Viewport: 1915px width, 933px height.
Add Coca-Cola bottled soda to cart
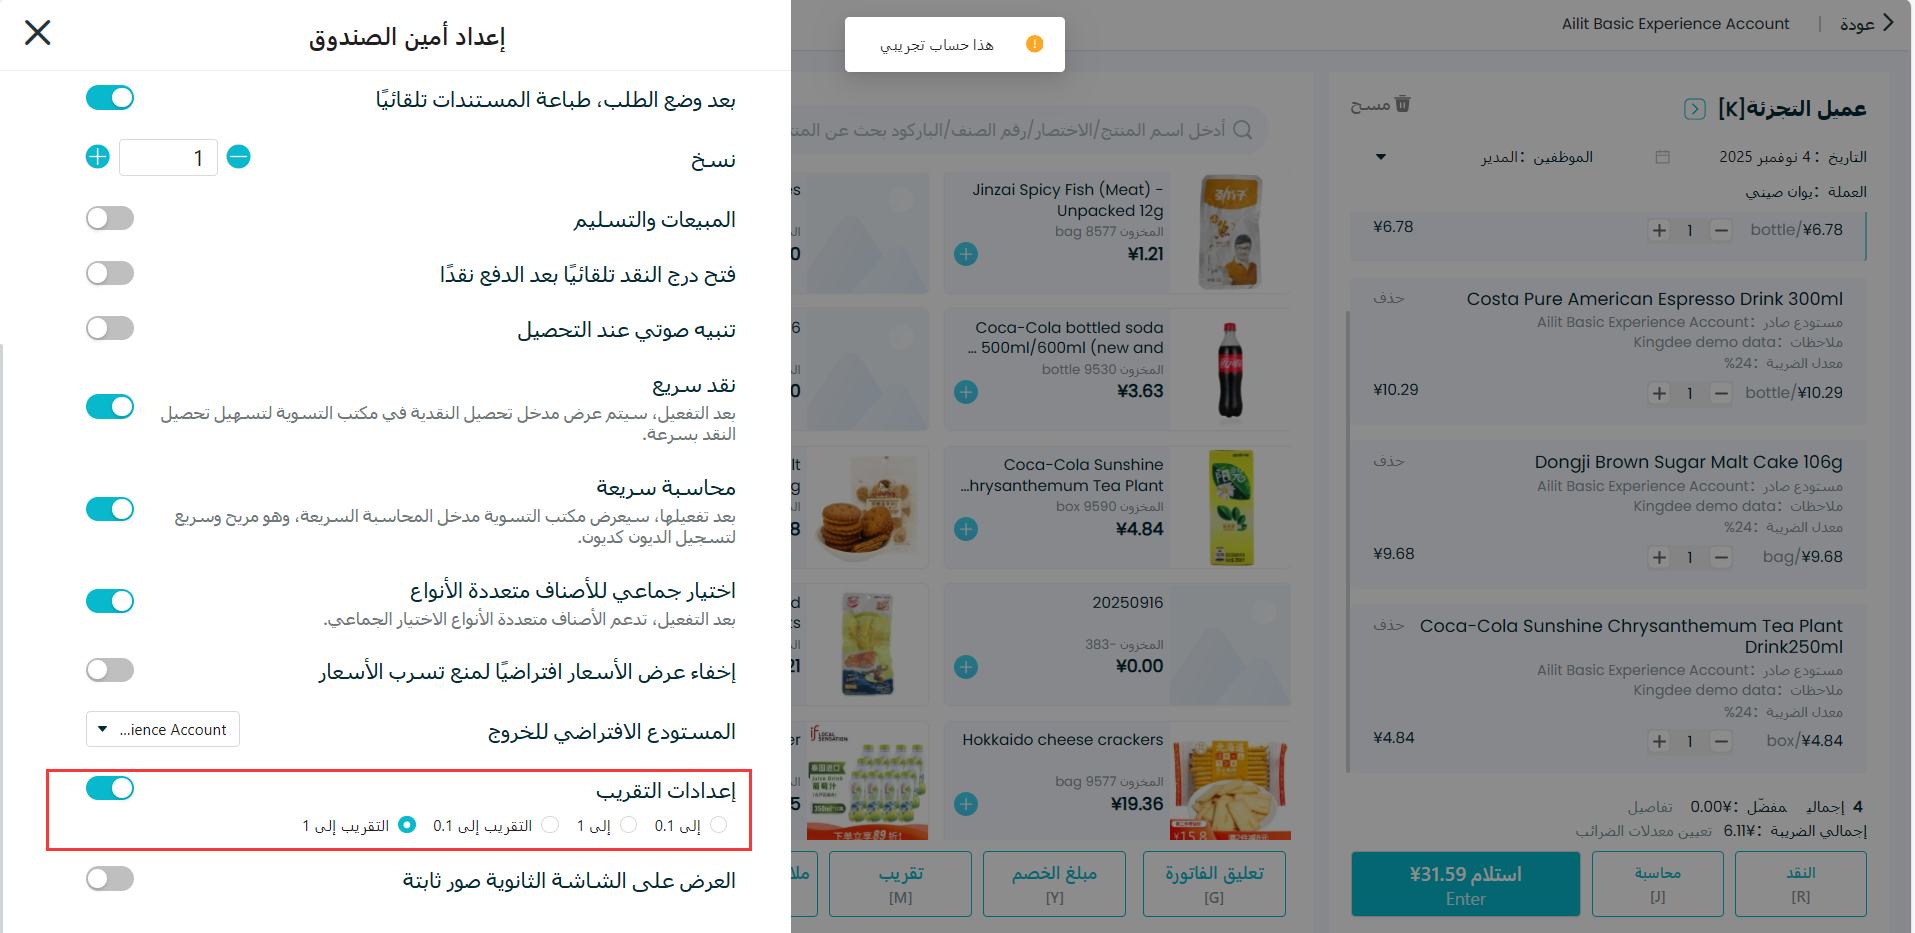(966, 392)
